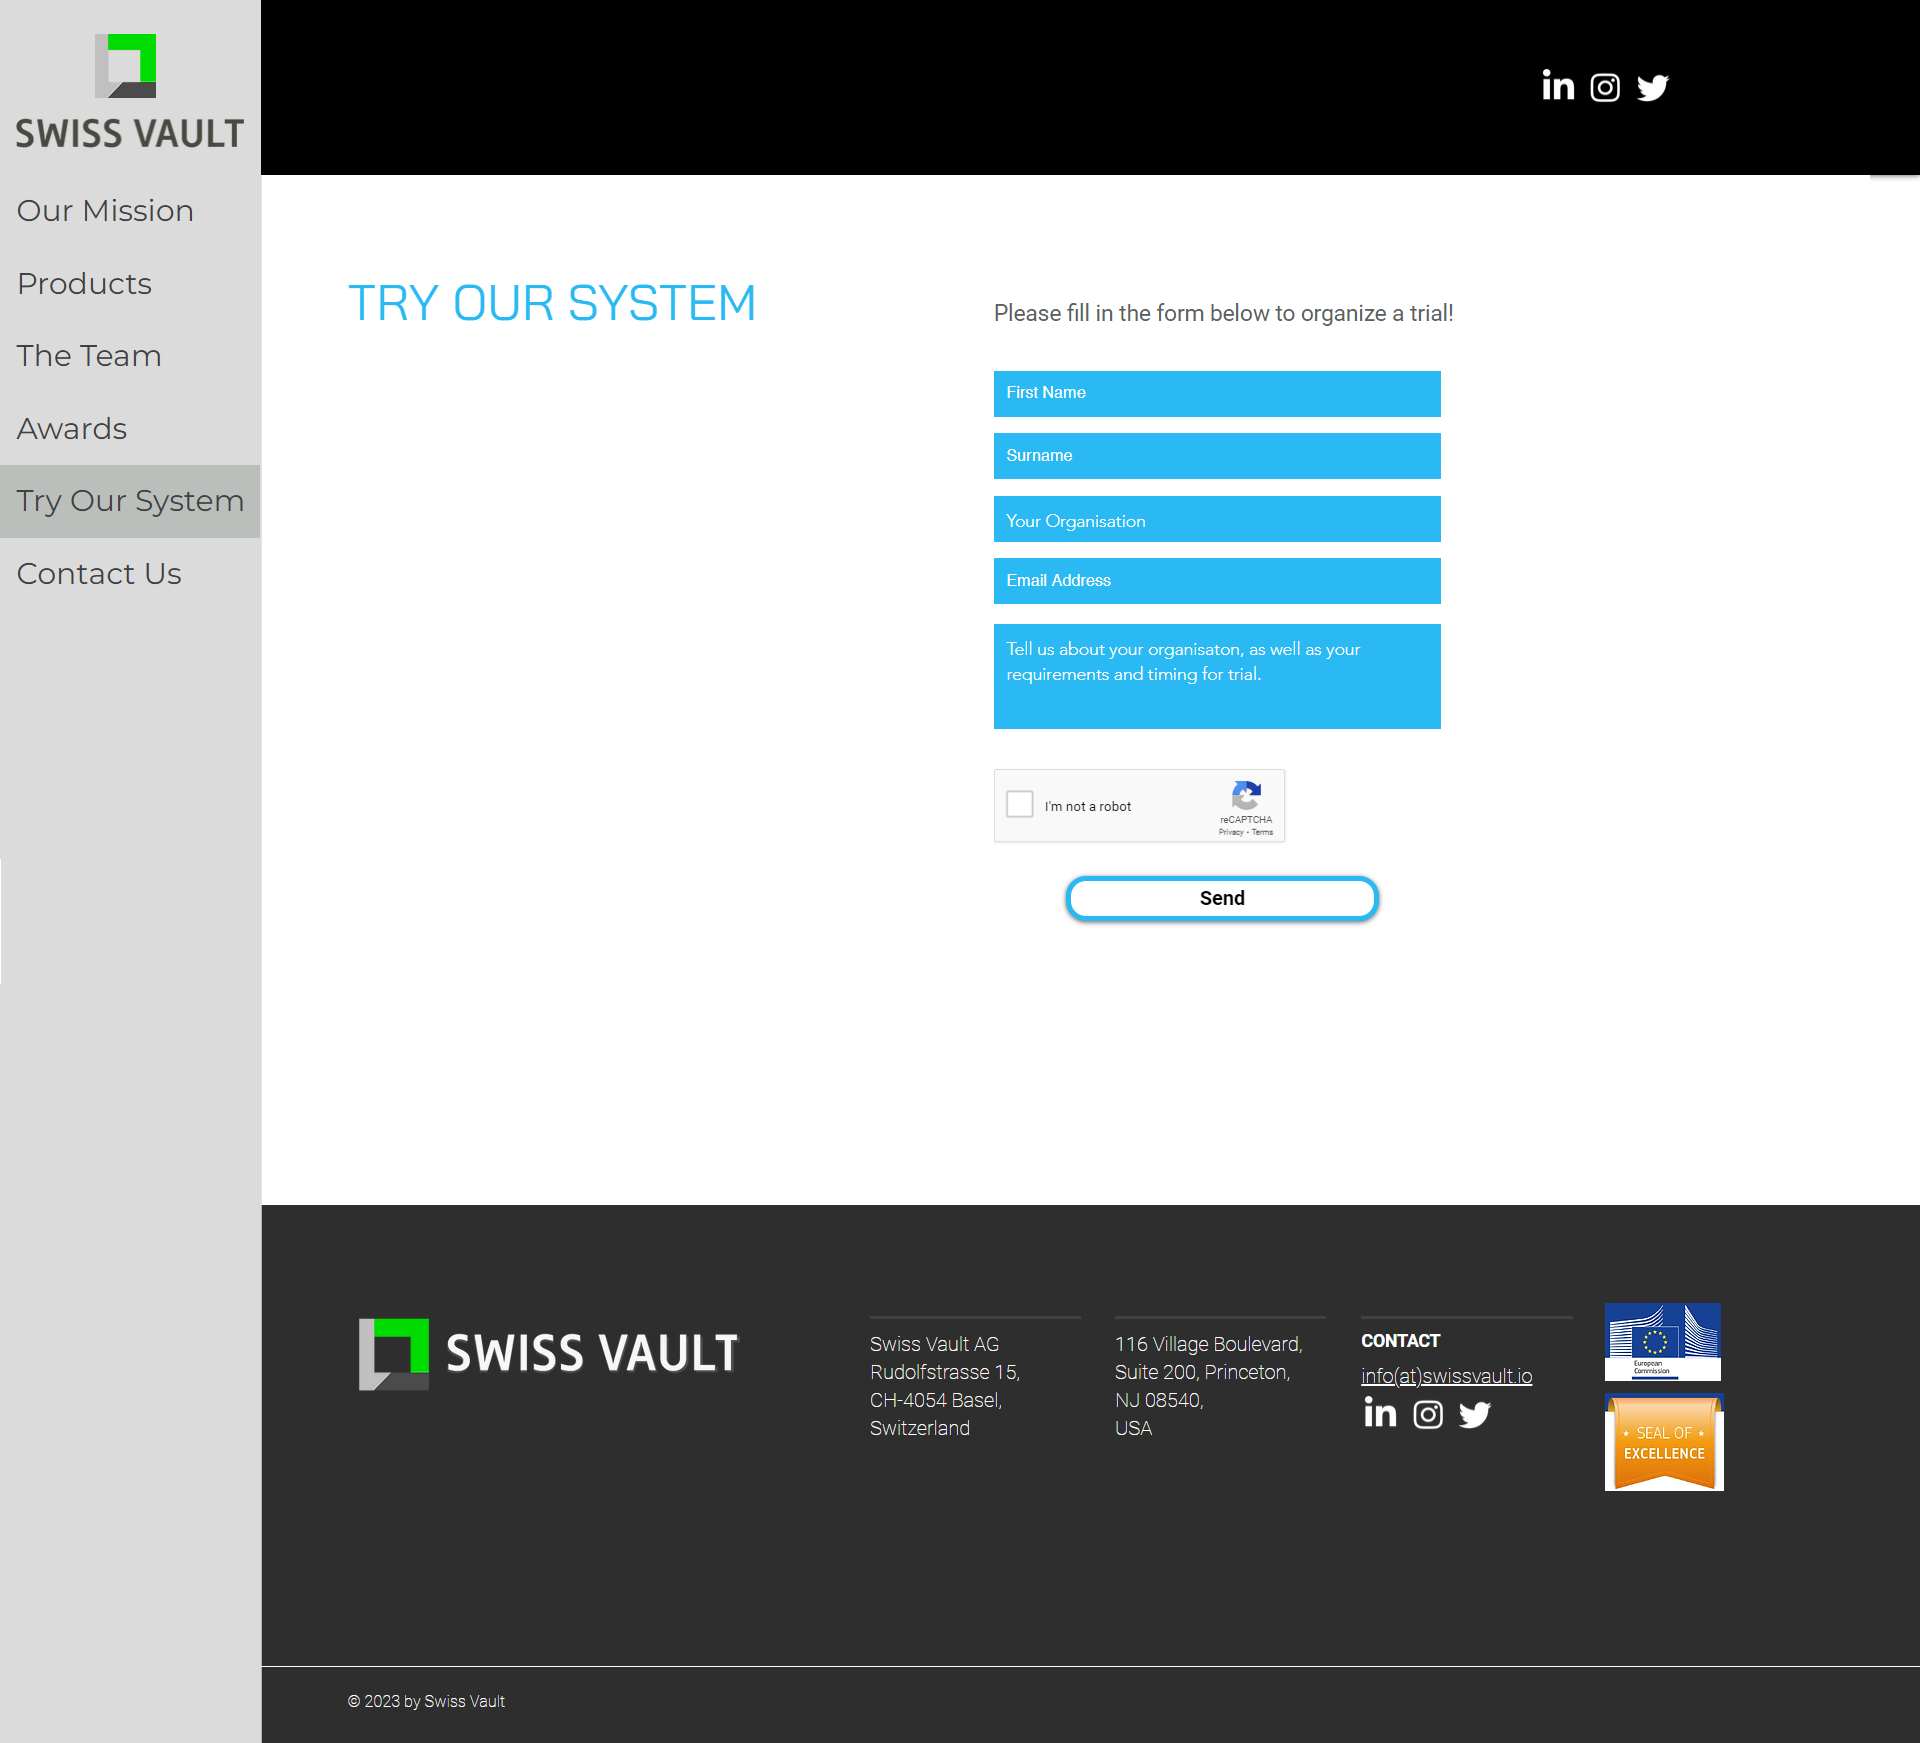Screen dimensions: 1920x1743
Task: Open the Products menu item
Action: coord(85,284)
